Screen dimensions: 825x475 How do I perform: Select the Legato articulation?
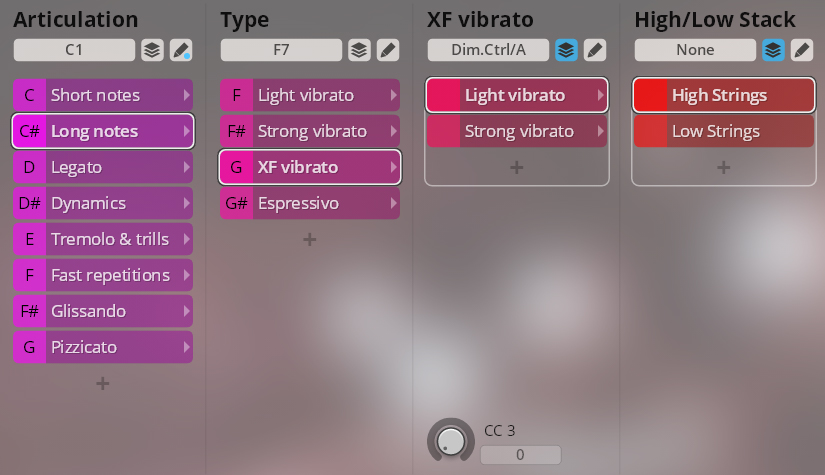click(x=102, y=167)
